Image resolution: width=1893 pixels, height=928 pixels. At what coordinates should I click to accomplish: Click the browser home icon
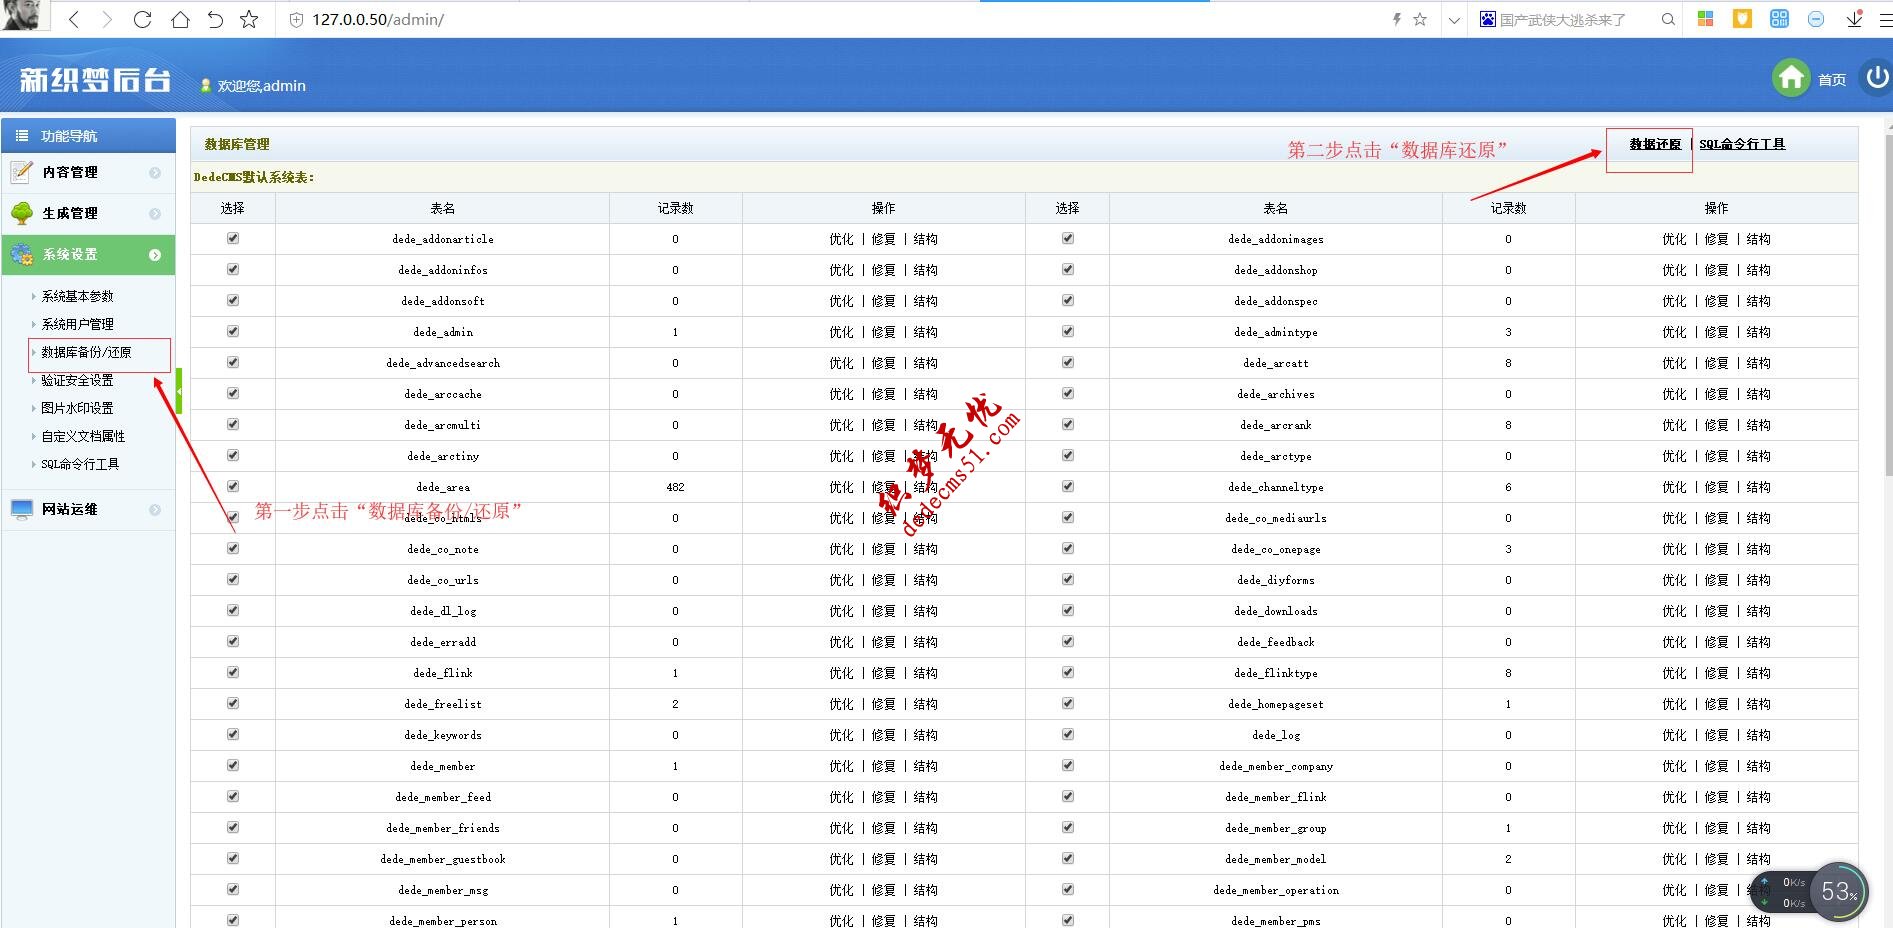(x=180, y=19)
